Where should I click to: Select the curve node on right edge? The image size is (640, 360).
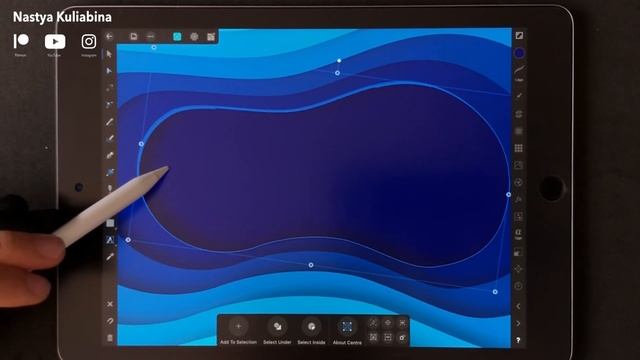(509, 195)
